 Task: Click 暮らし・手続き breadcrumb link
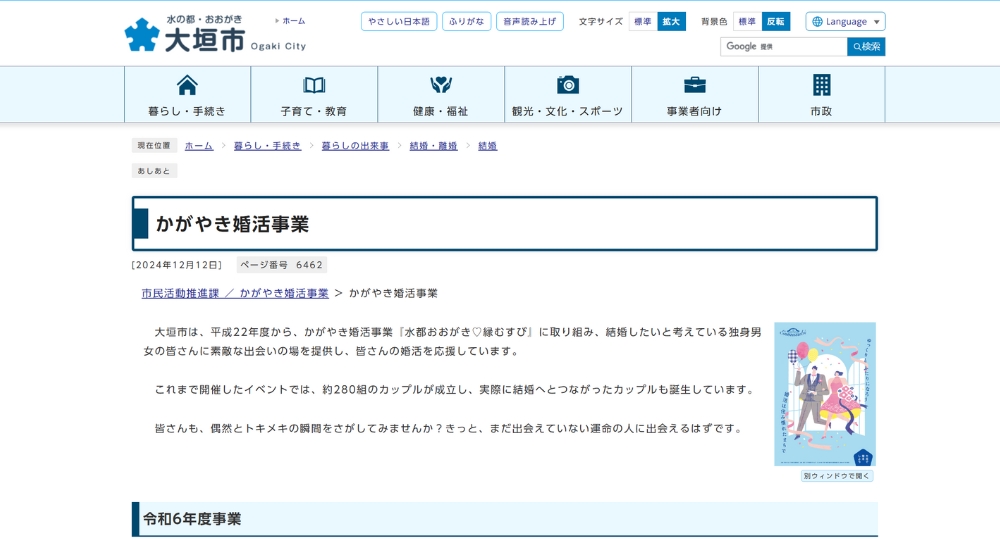point(267,146)
